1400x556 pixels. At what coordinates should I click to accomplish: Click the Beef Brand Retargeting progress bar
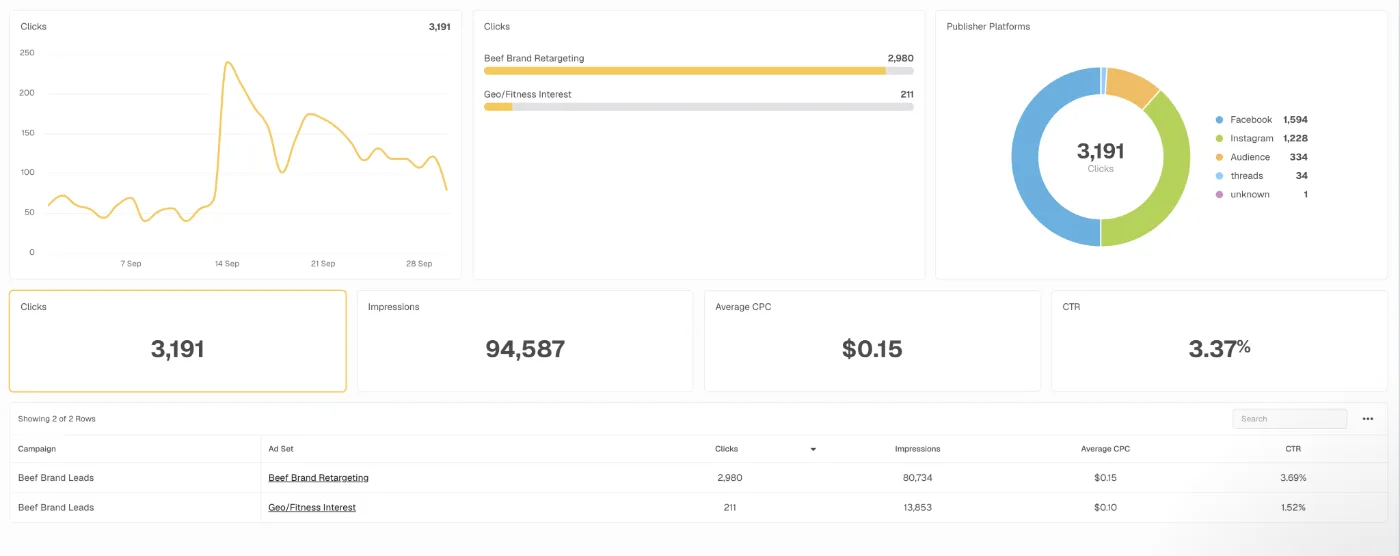click(x=698, y=71)
